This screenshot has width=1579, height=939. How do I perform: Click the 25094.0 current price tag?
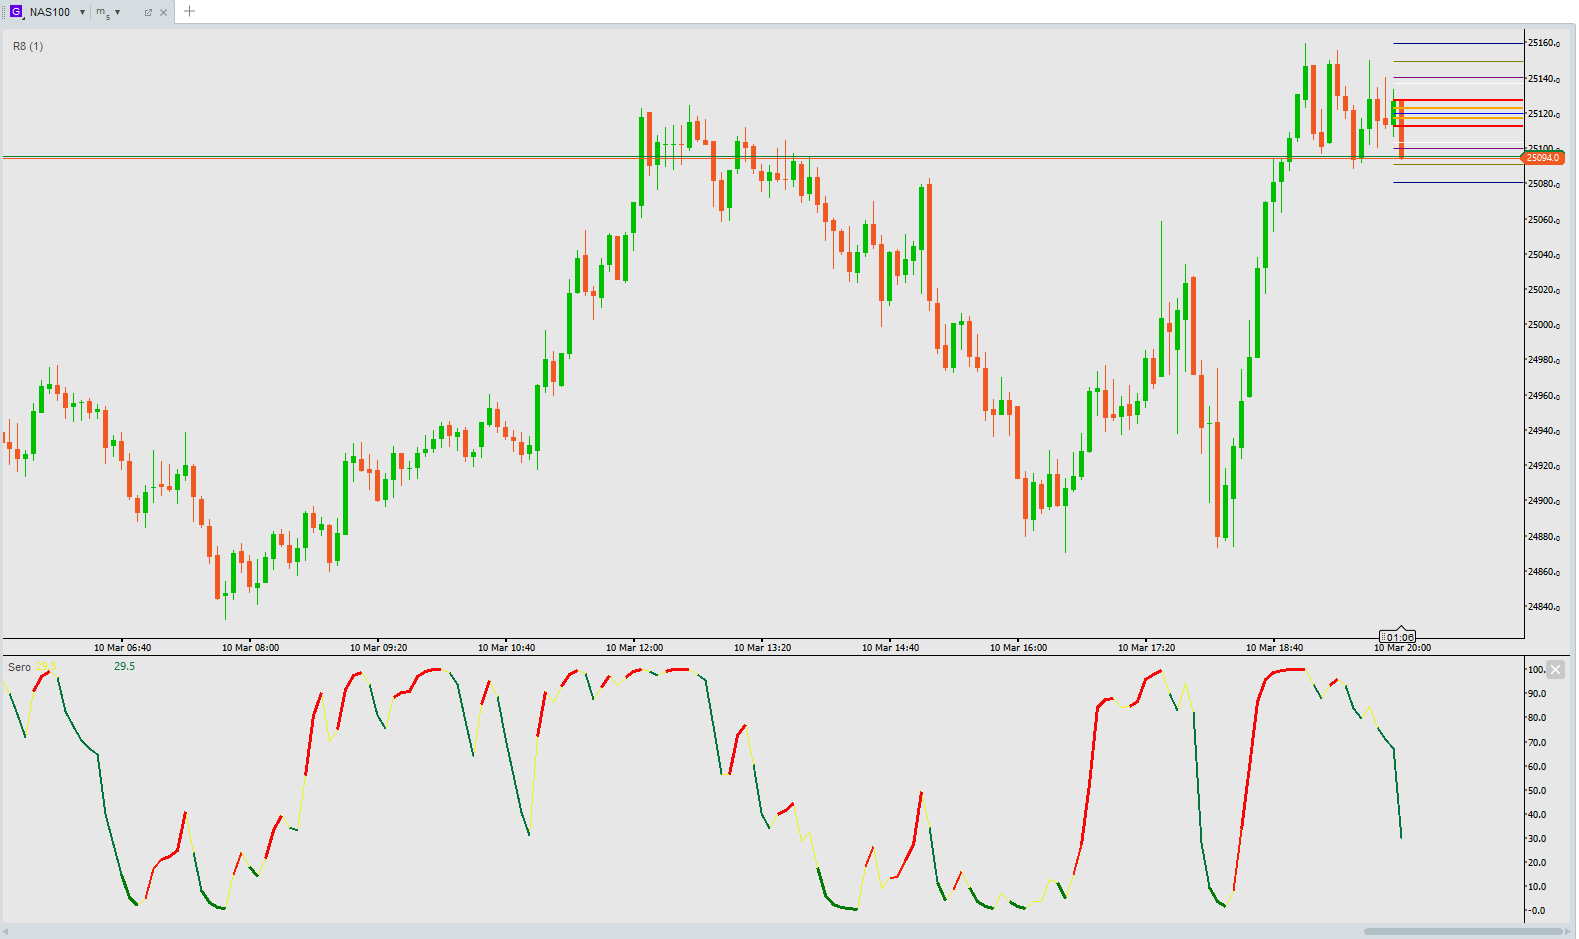point(1542,158)
